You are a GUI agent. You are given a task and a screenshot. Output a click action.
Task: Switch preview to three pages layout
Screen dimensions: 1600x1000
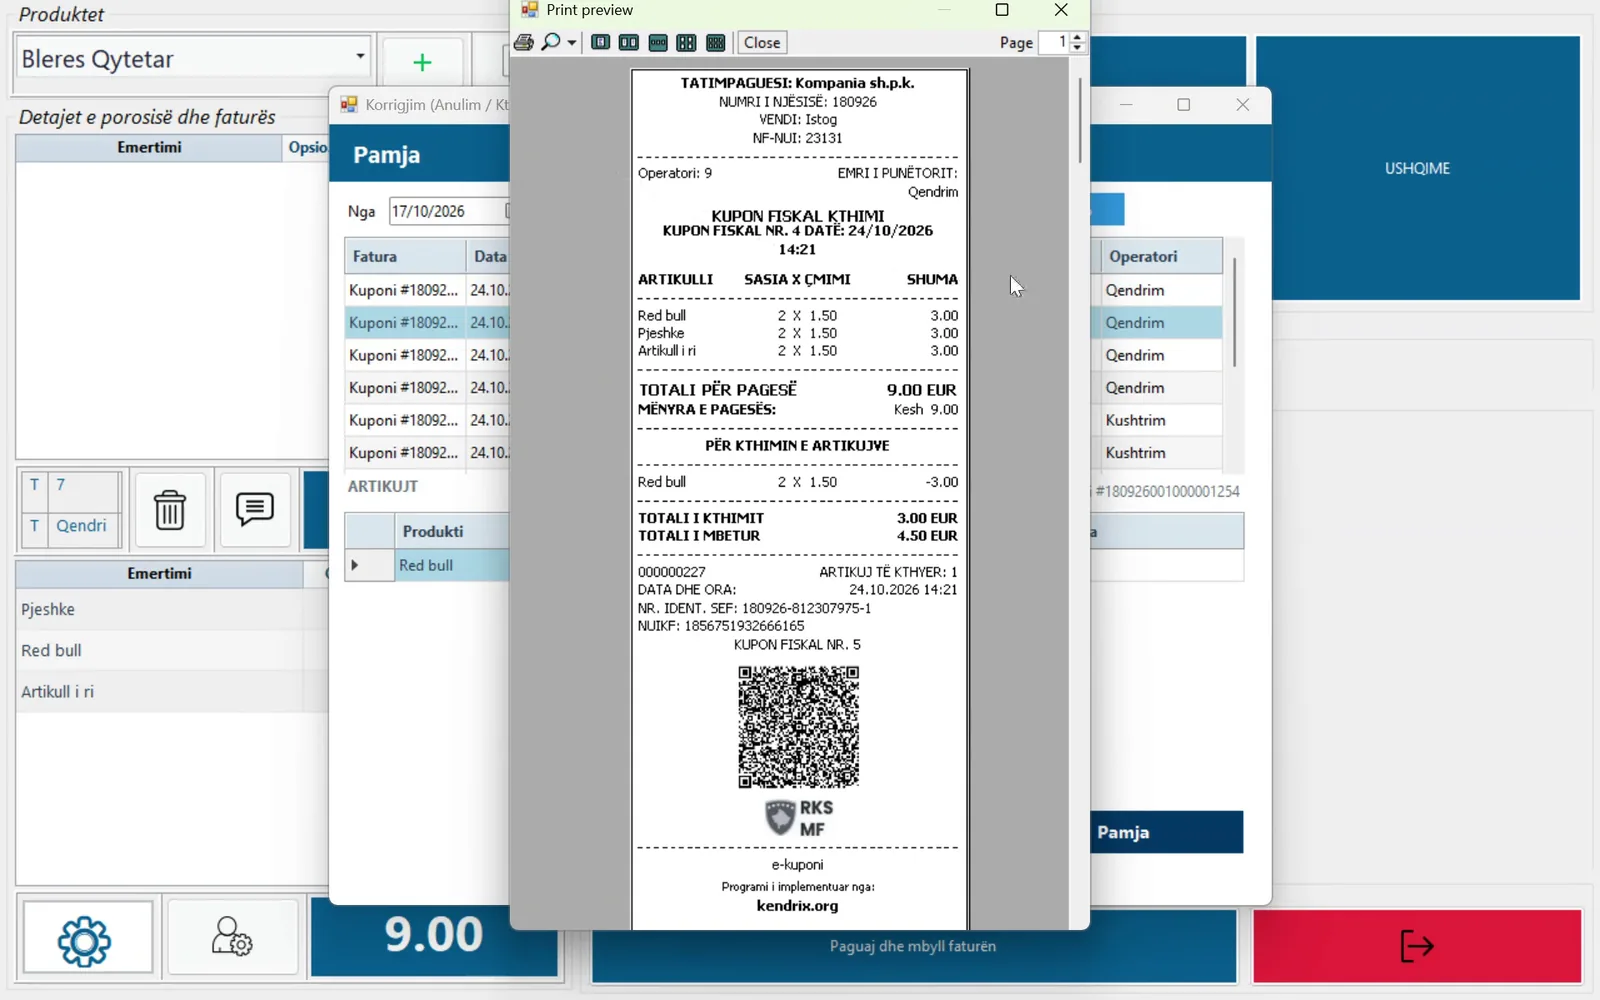658,43
